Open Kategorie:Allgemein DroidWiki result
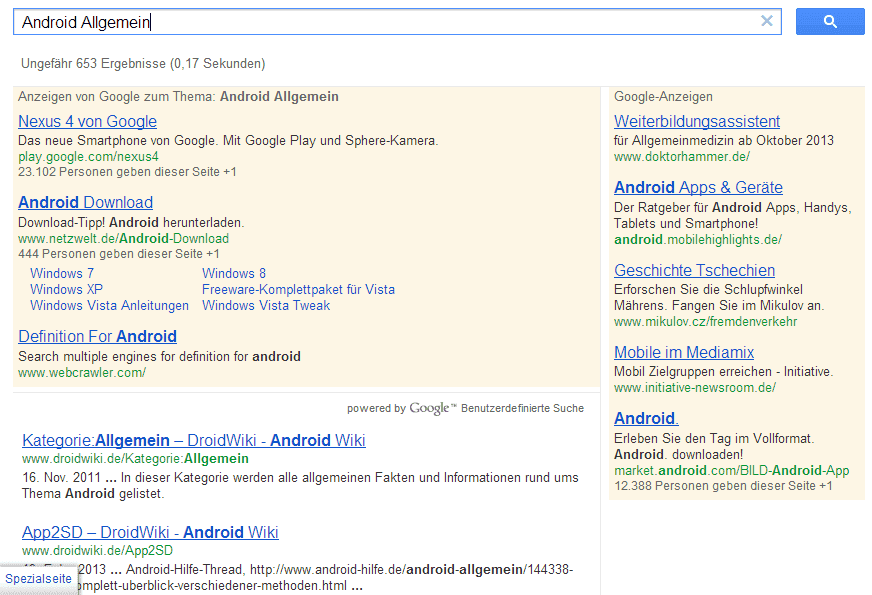 194,440
